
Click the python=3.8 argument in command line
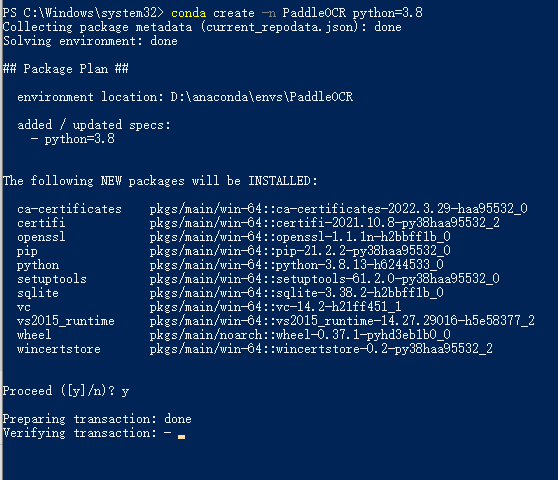(x=388, y=13)
